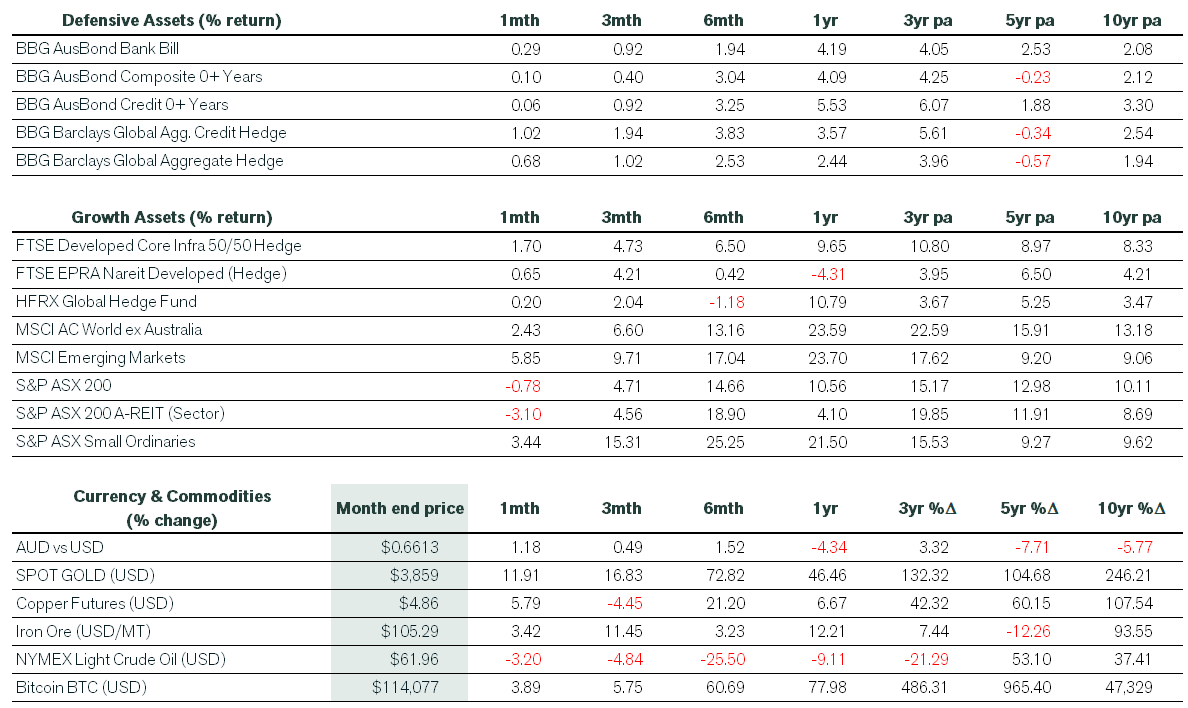
Task: Select the MSCI Emerging Markets row label
Action: point(101,357)
